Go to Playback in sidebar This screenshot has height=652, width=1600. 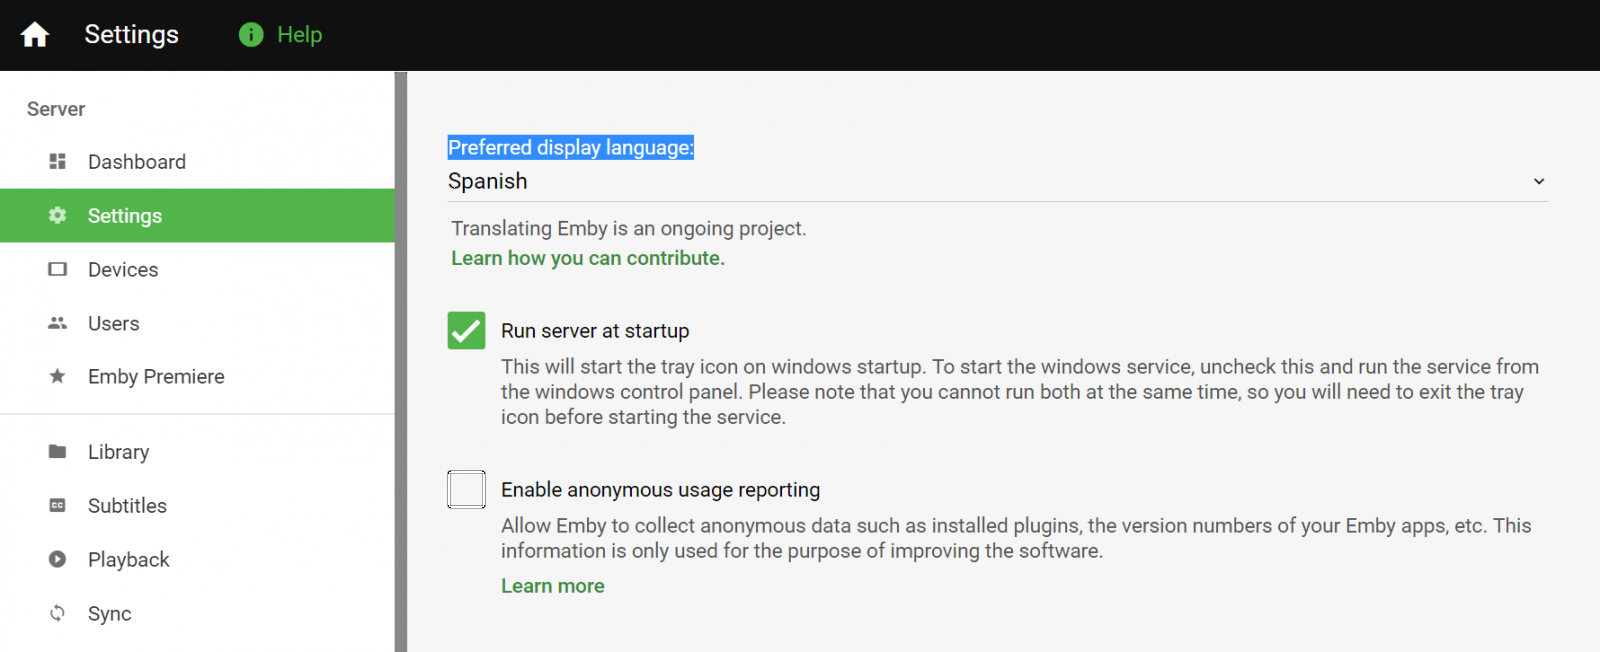[129, 560]
